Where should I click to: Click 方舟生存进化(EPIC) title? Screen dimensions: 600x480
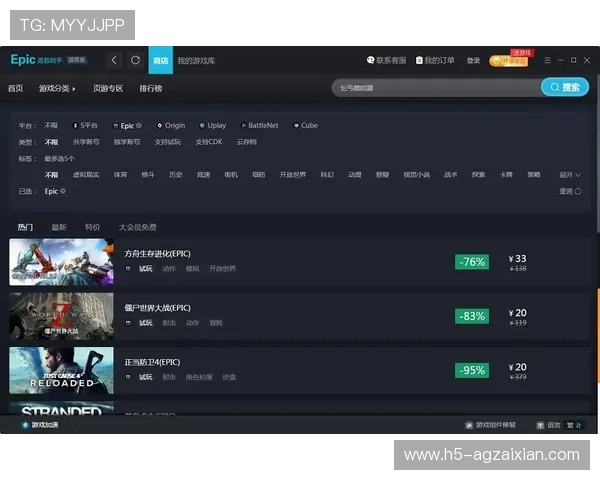157,254
